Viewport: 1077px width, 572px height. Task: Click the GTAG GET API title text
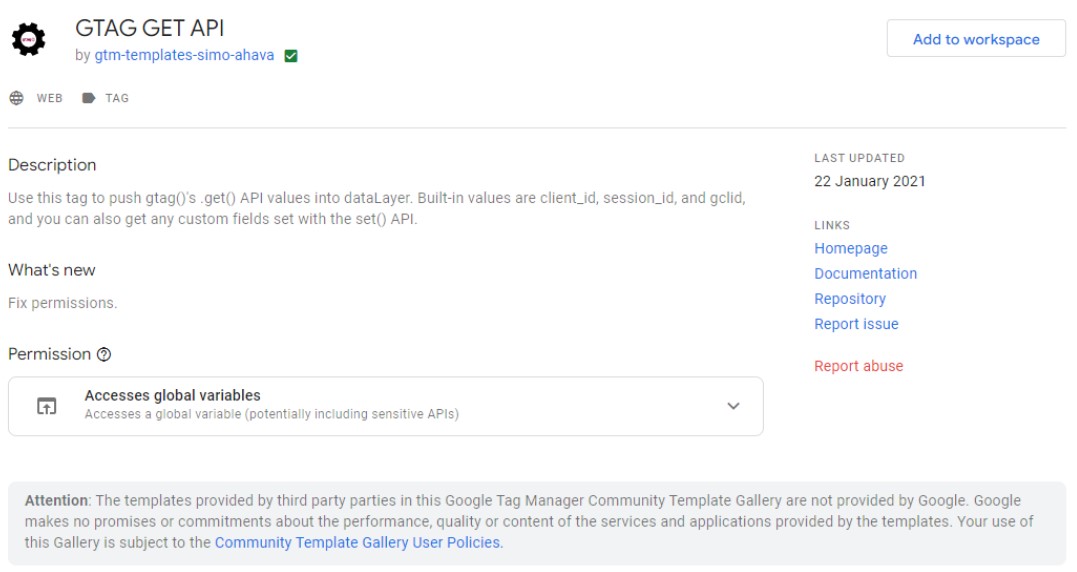pyautogui.click(x=150, y=27)
